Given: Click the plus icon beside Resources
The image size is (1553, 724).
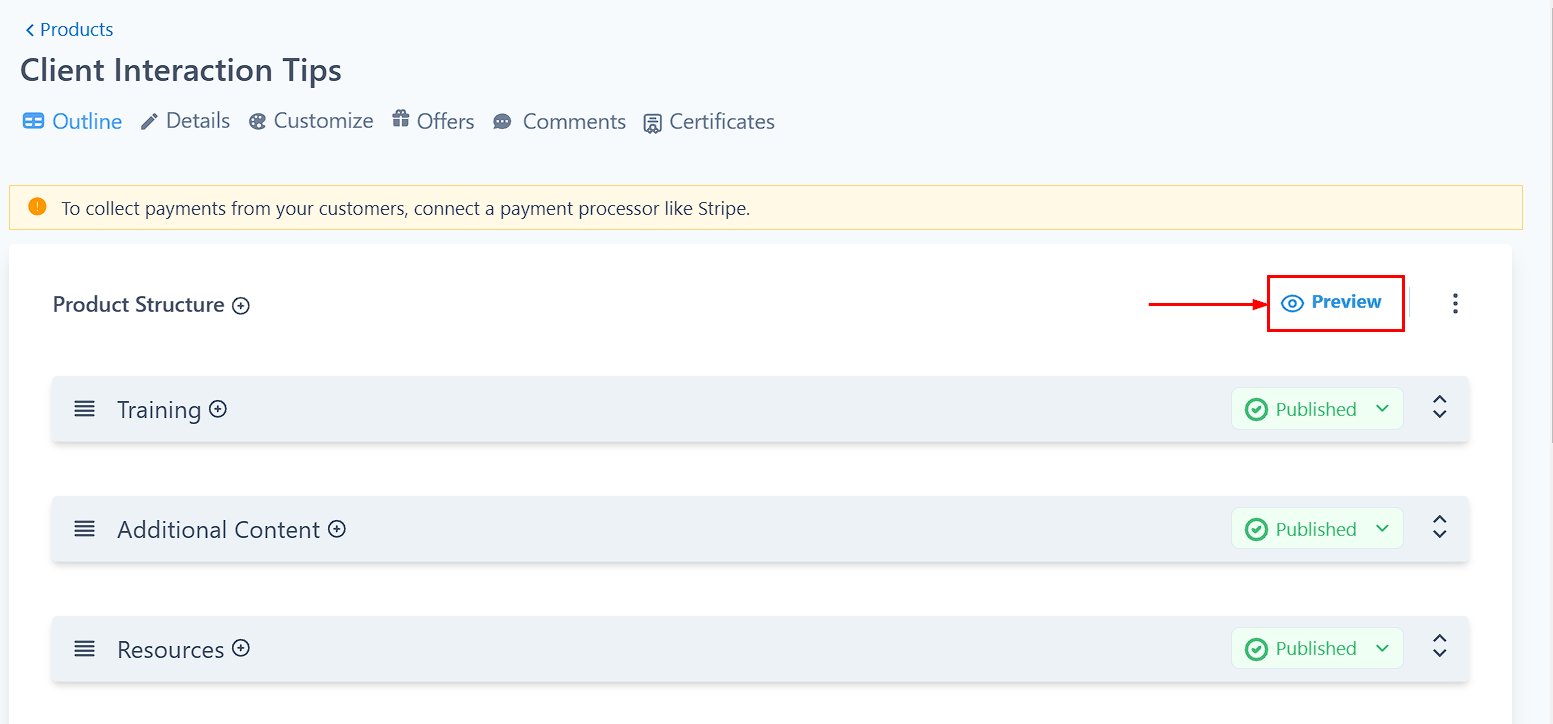Looking at the screenshot, I should click(241, 648).
